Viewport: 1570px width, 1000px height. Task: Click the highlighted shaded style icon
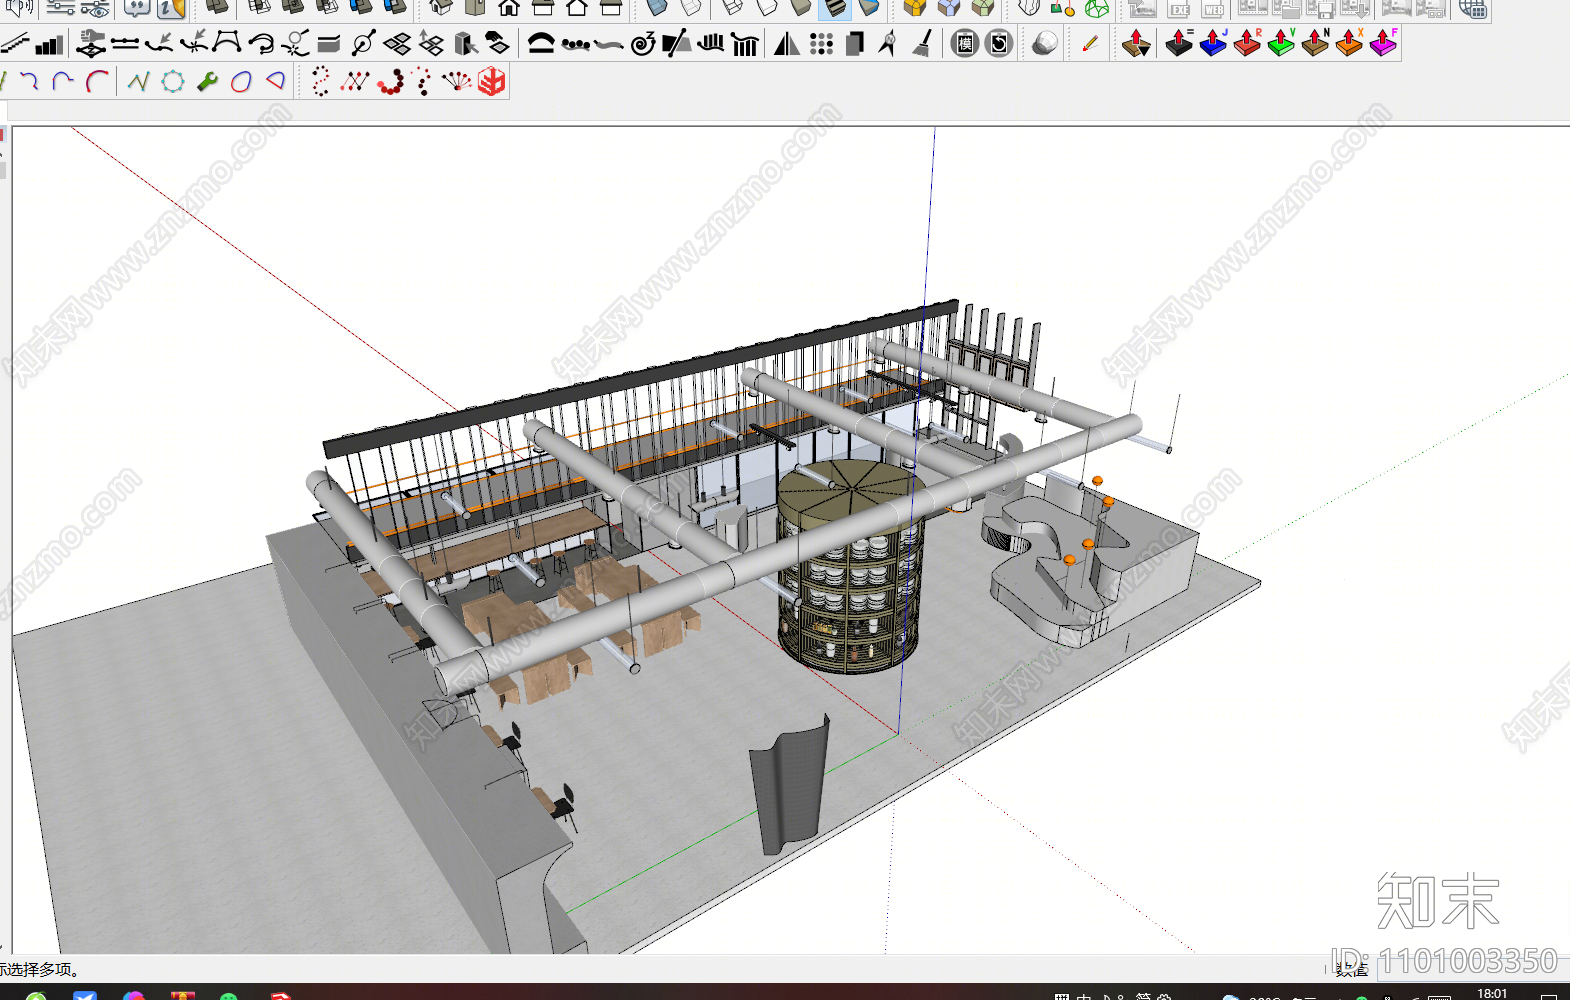[834, 8]
